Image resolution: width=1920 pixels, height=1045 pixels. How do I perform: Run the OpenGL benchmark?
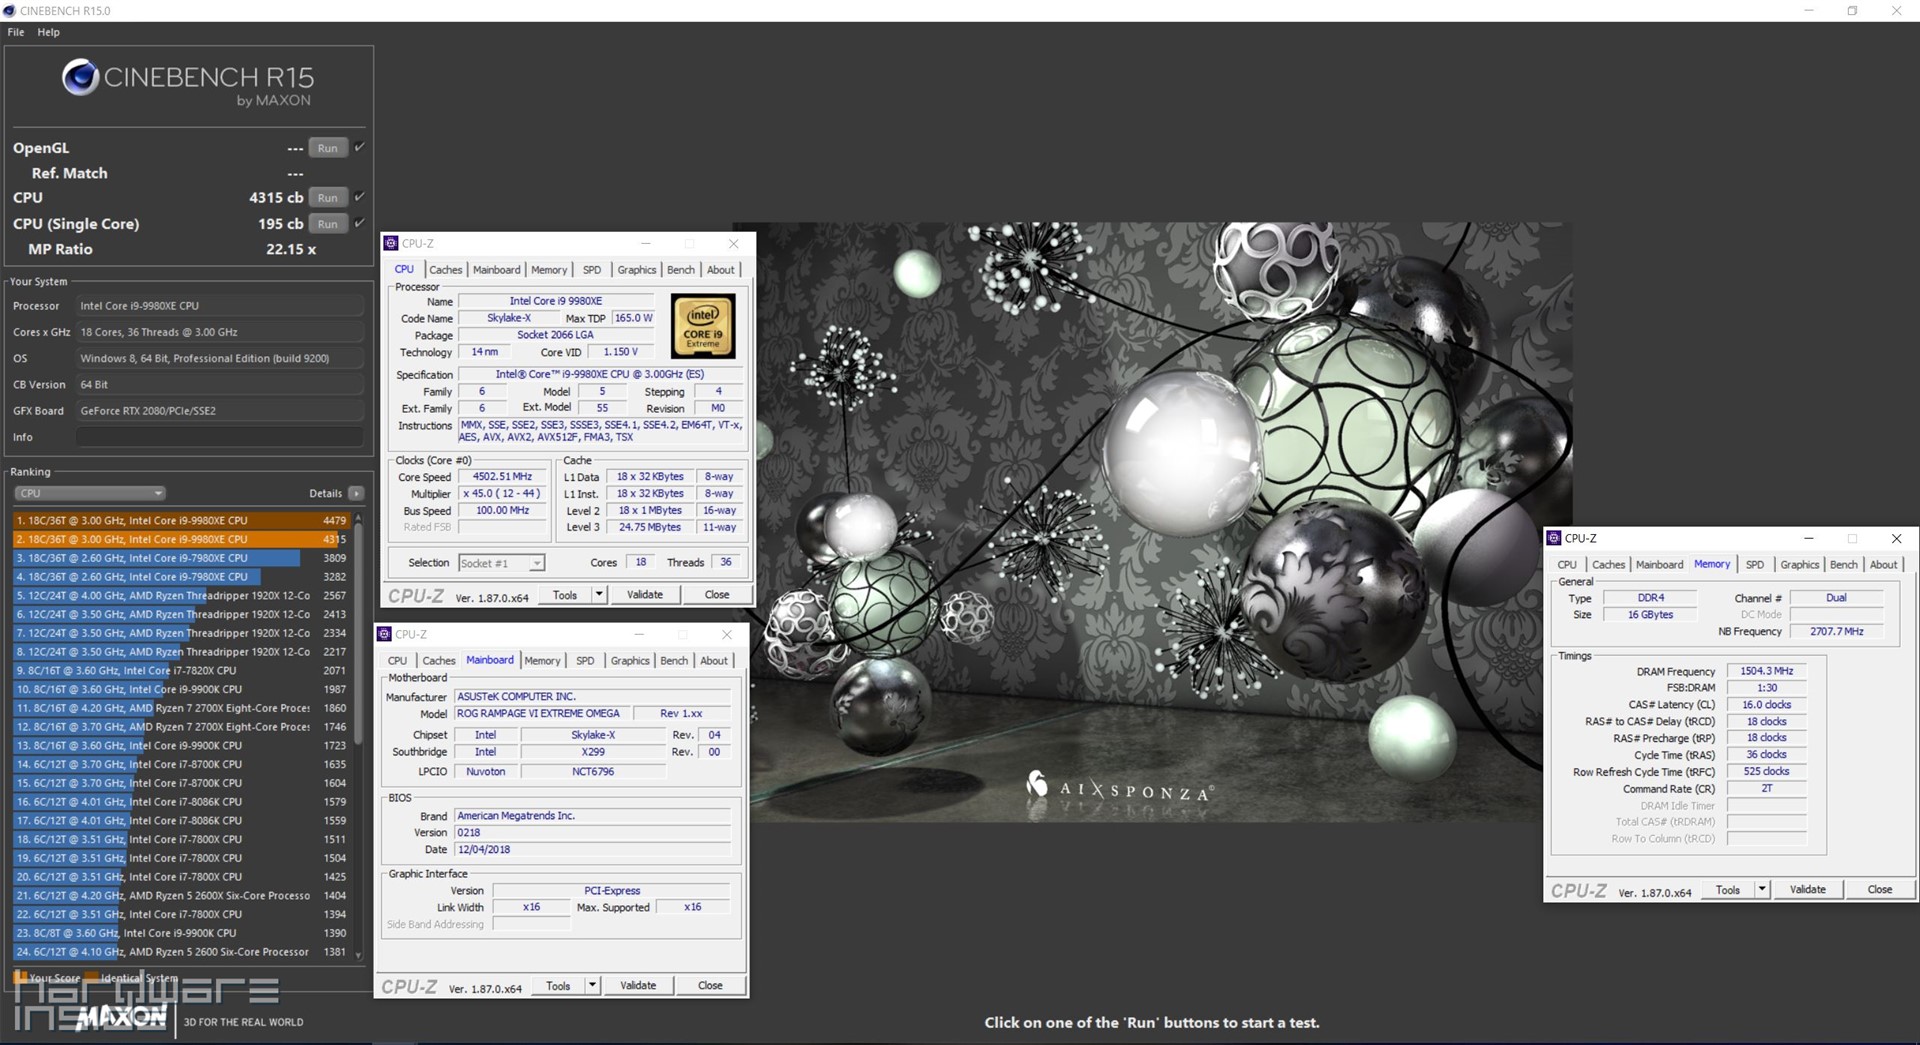[328, 148]
